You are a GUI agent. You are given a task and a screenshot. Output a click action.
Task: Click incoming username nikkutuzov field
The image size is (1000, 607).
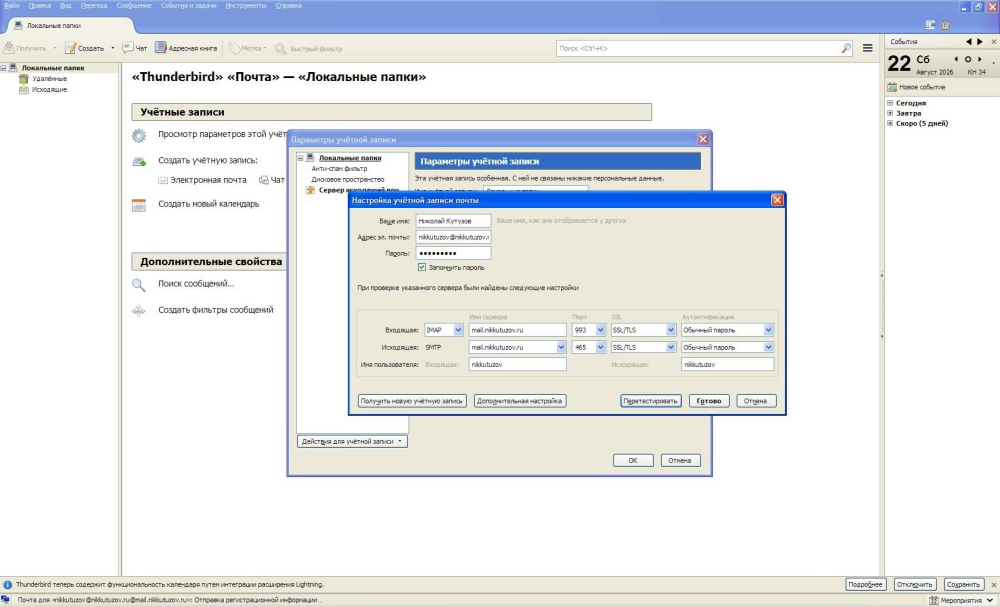517,364
